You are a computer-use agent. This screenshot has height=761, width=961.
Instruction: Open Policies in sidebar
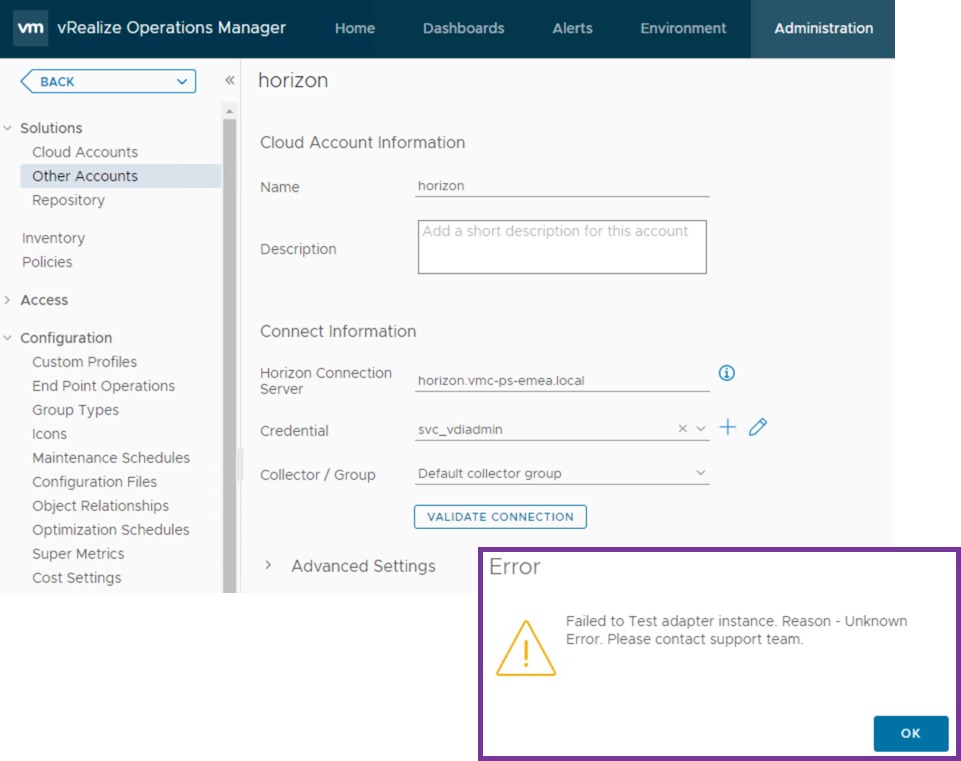coord(47,262)
